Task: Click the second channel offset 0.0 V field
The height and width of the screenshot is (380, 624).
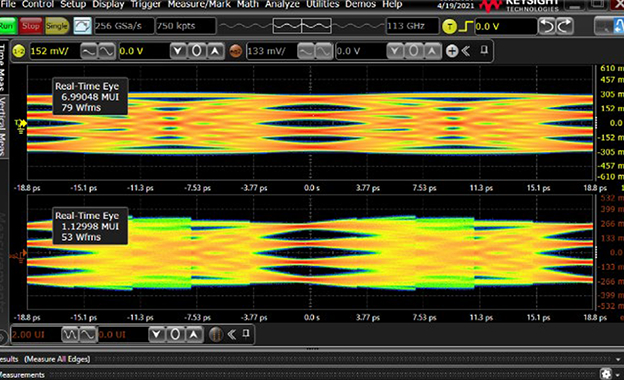Action: [360, 51]
